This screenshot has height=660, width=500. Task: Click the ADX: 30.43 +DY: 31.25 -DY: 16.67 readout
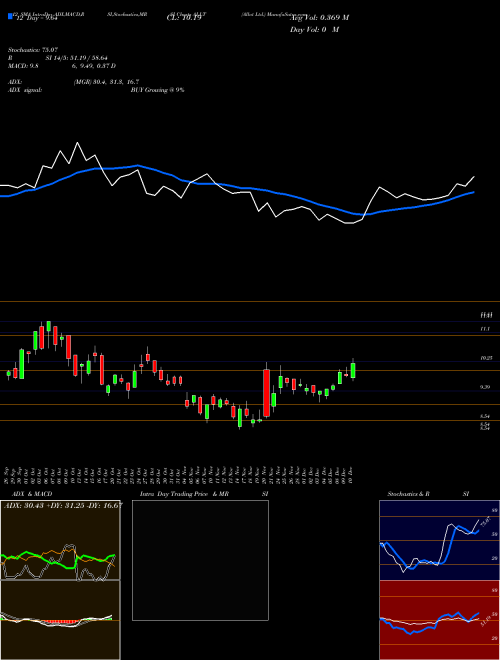pyautogui.click(x=63, y=505)
